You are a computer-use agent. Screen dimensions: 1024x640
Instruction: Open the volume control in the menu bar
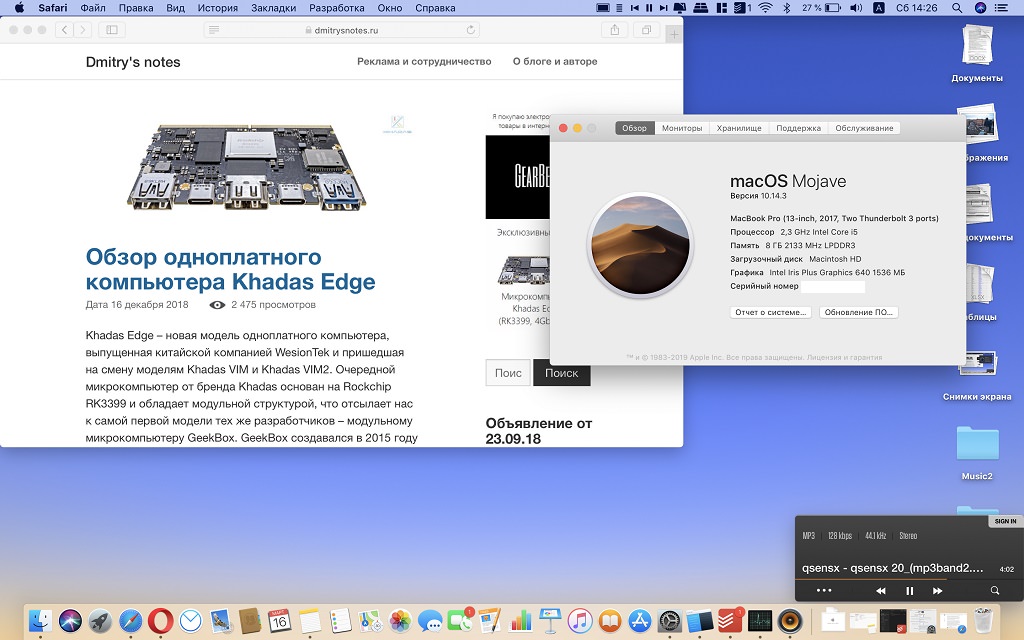click(x=852, y=8)
